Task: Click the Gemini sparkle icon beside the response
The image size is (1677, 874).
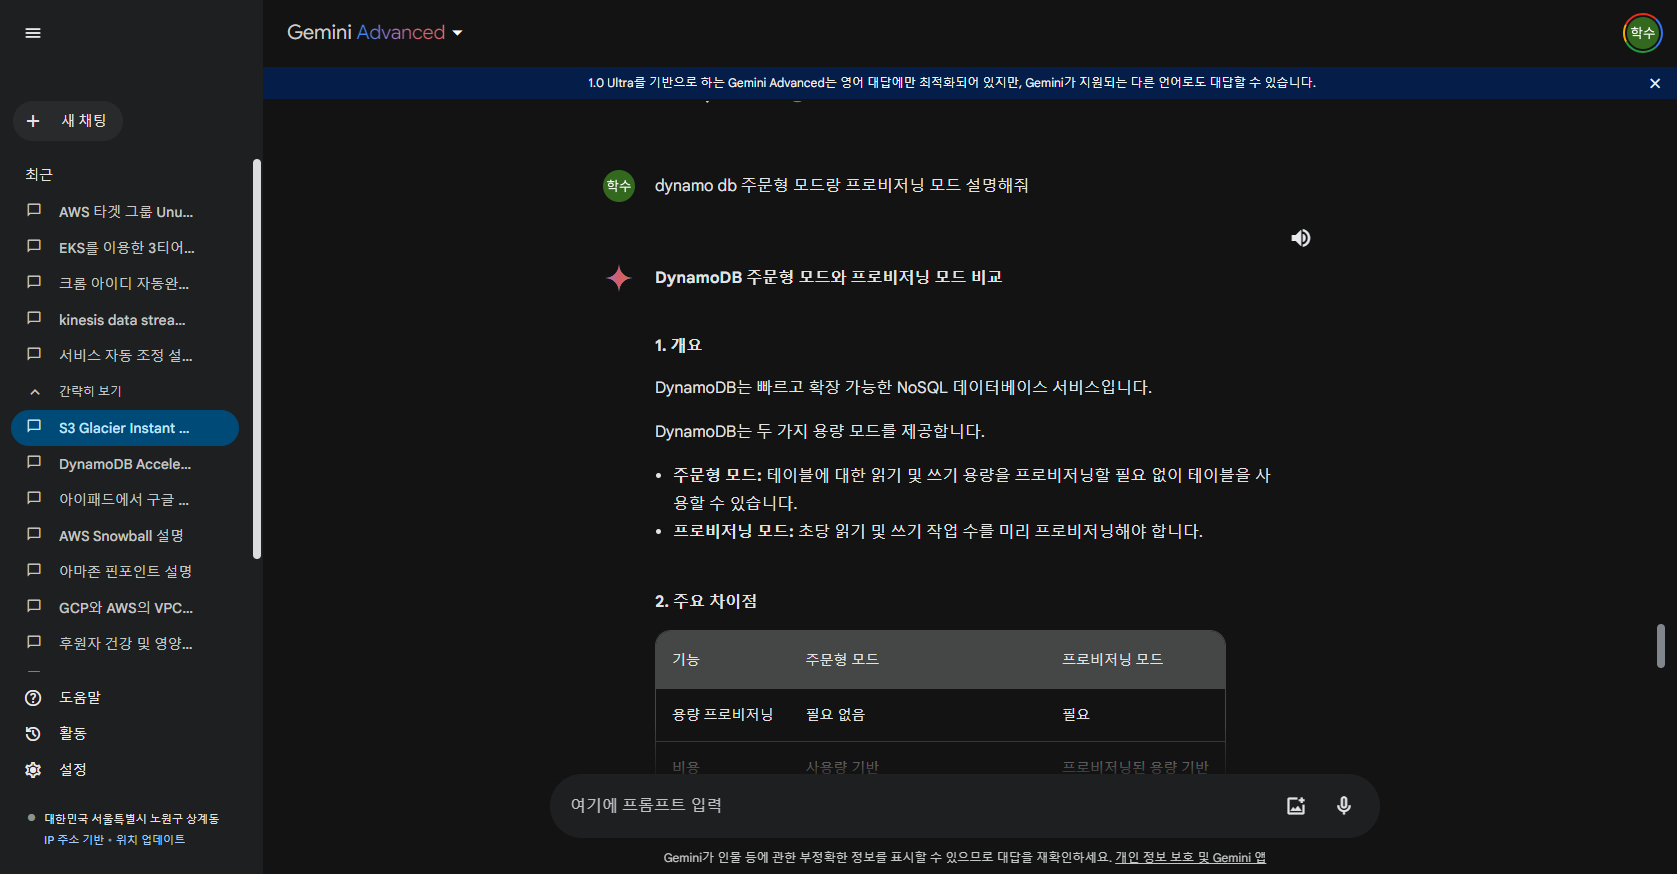Action: [619, 278]
